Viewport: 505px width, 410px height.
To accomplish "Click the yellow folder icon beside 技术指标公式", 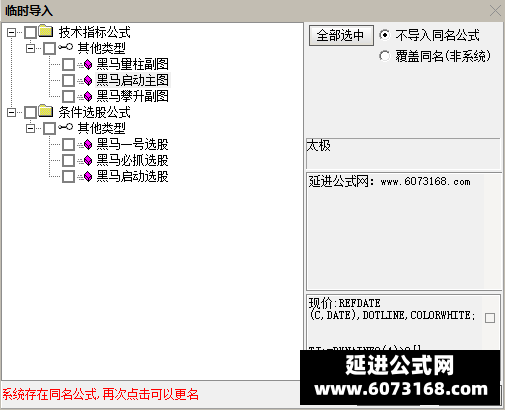I will click(x=46, y=31).
